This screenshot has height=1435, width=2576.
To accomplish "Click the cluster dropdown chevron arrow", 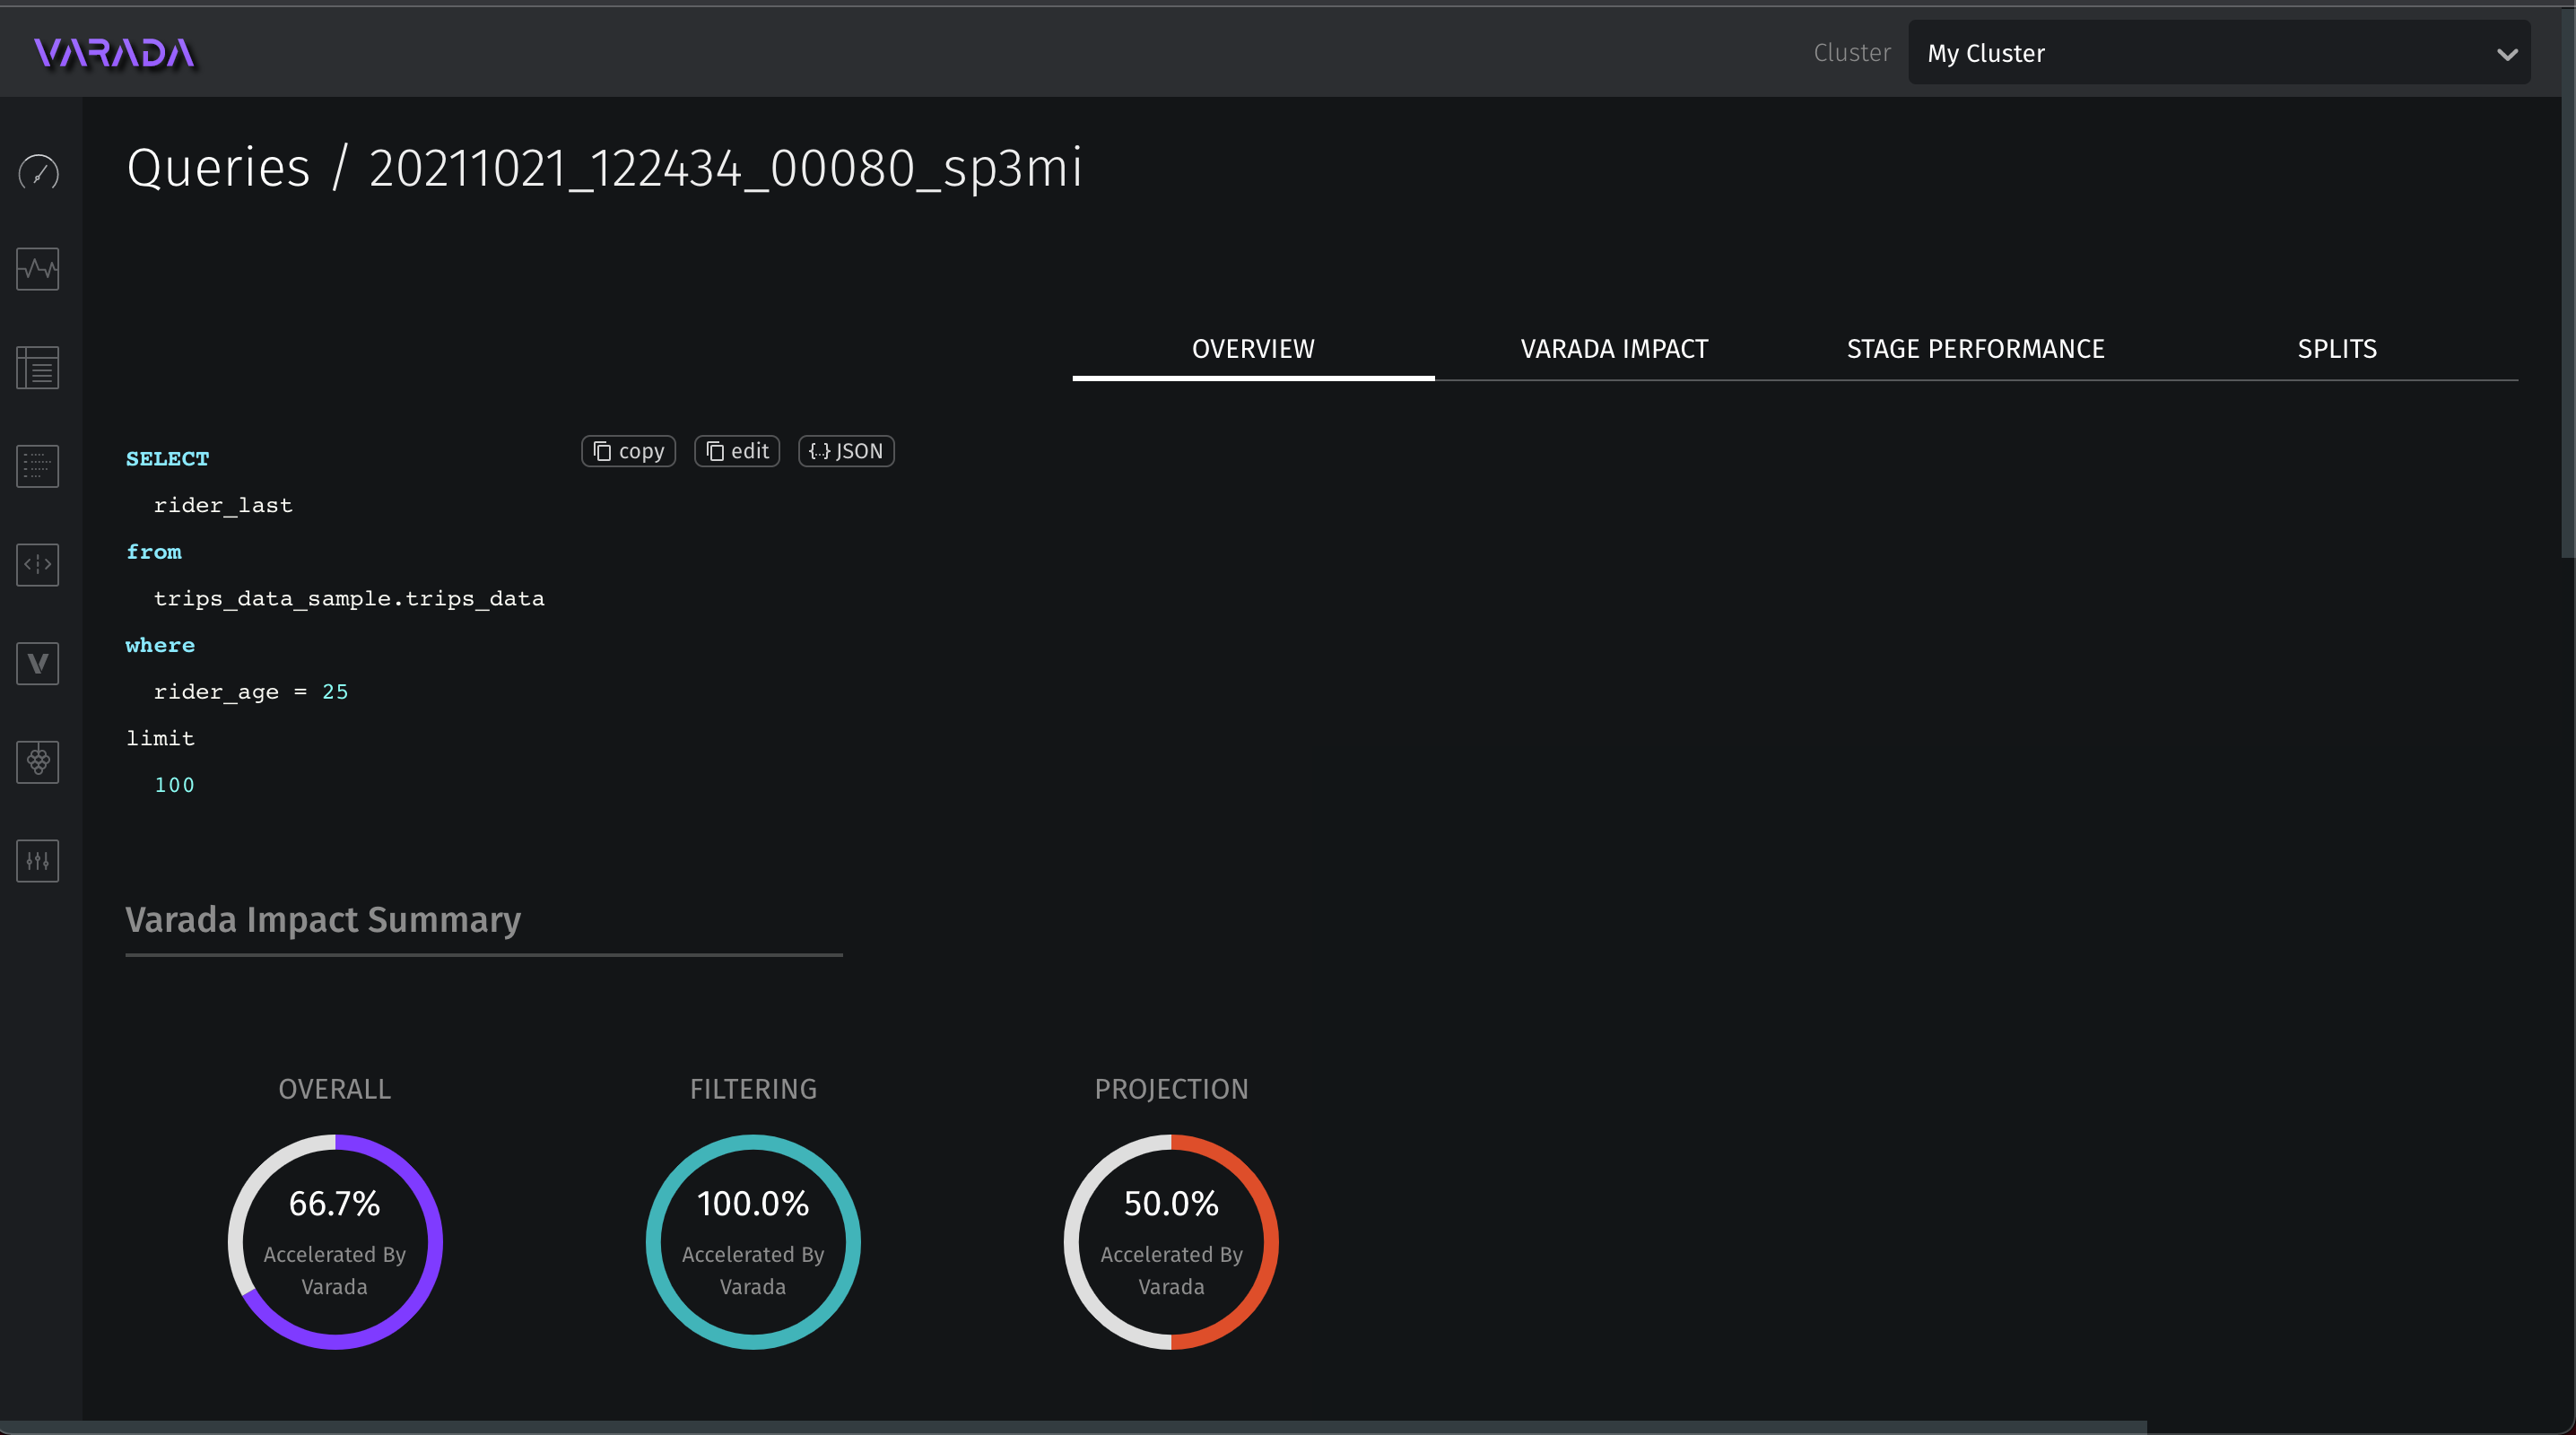I will (2506, 54).
